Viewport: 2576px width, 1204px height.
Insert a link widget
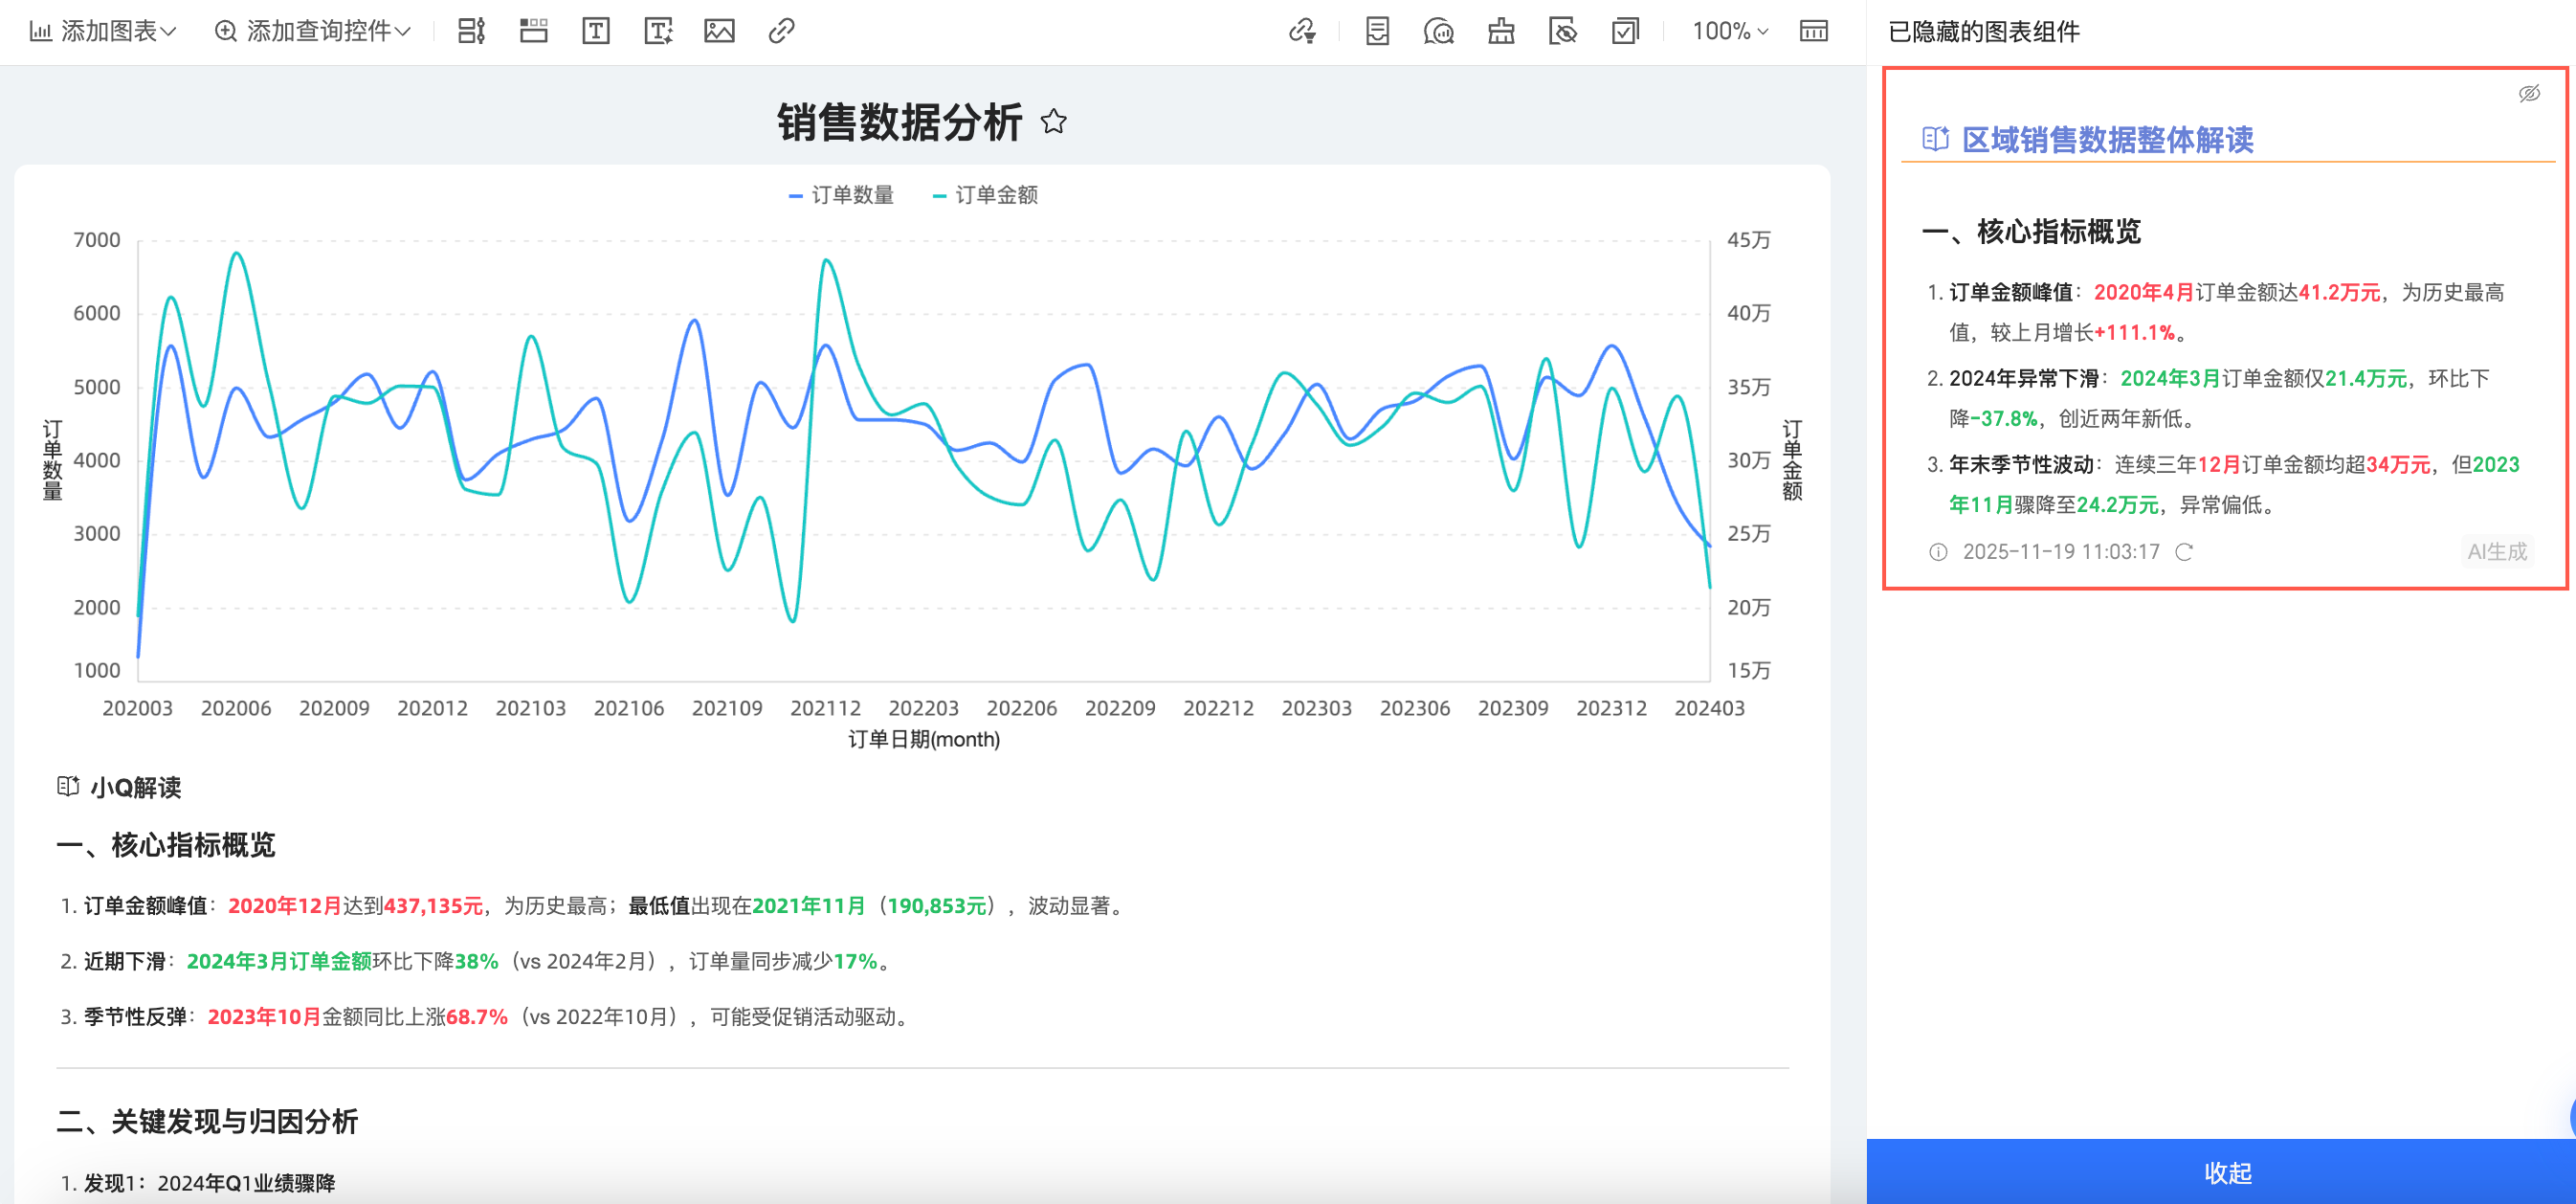point(781,31)
